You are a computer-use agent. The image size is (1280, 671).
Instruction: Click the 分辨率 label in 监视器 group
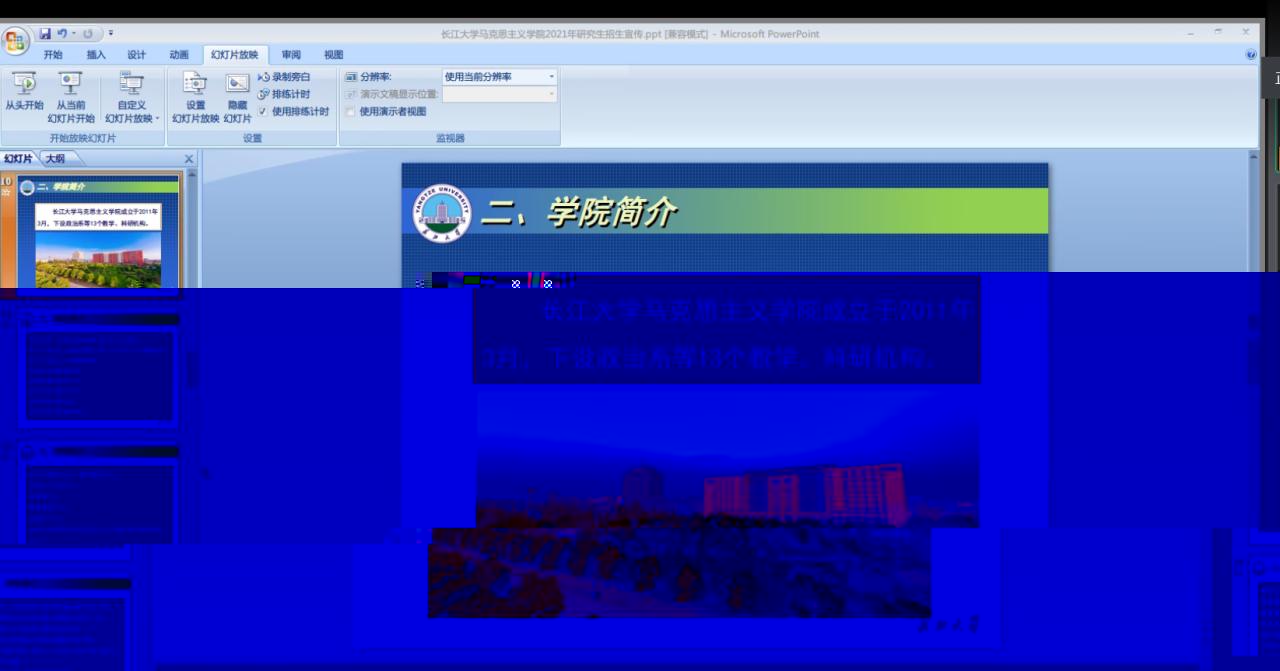(x=375, y=77)
